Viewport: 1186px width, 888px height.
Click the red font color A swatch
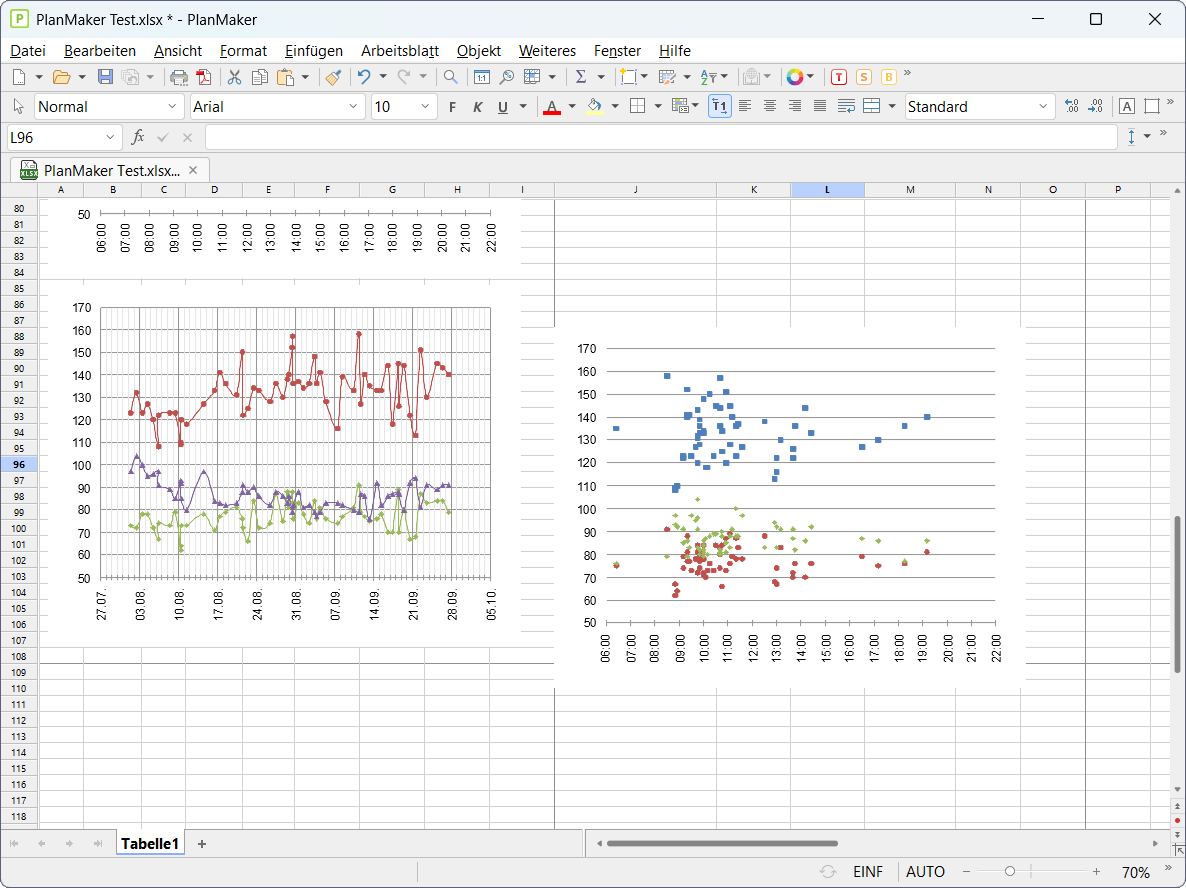point(551,107)
